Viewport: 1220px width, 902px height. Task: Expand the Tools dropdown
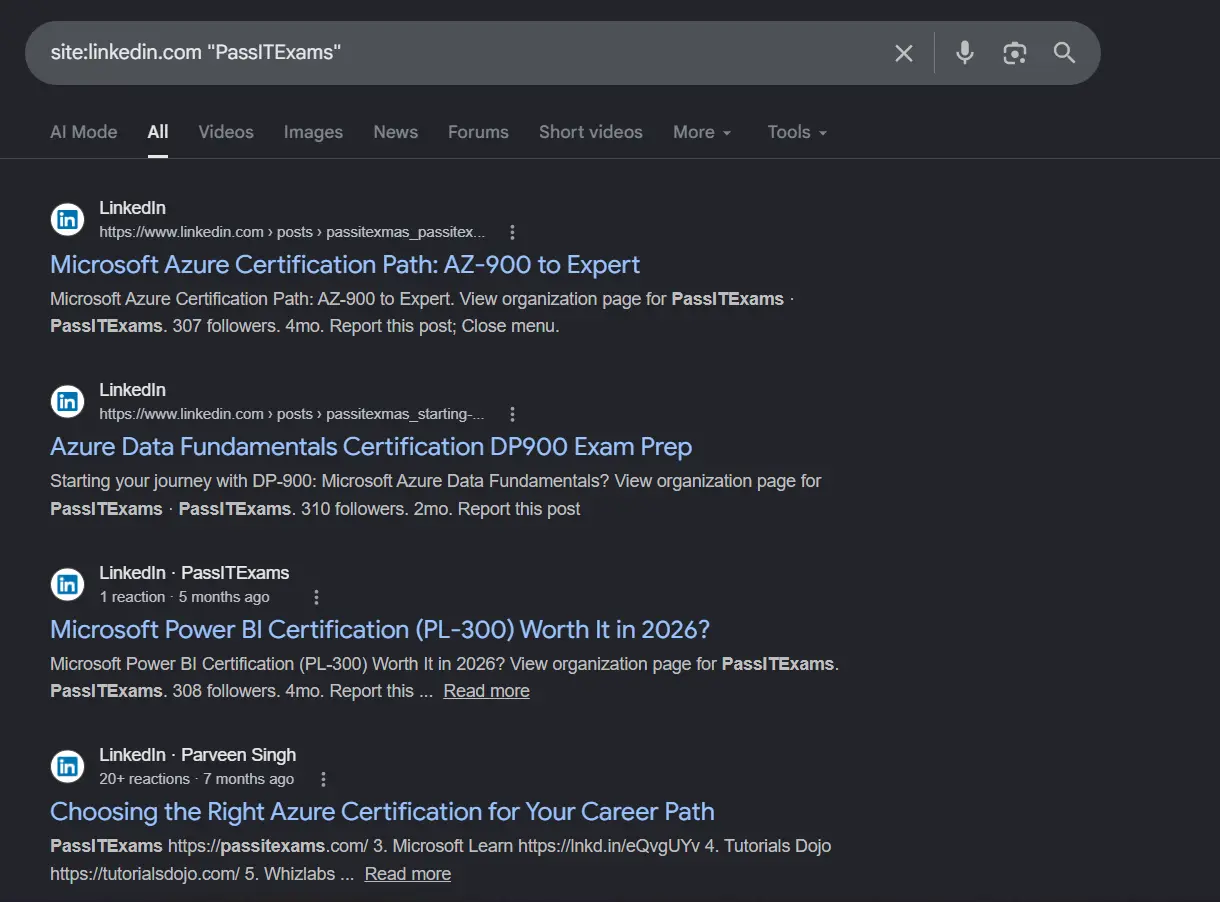pyautogui.click(x=797, y=132)
